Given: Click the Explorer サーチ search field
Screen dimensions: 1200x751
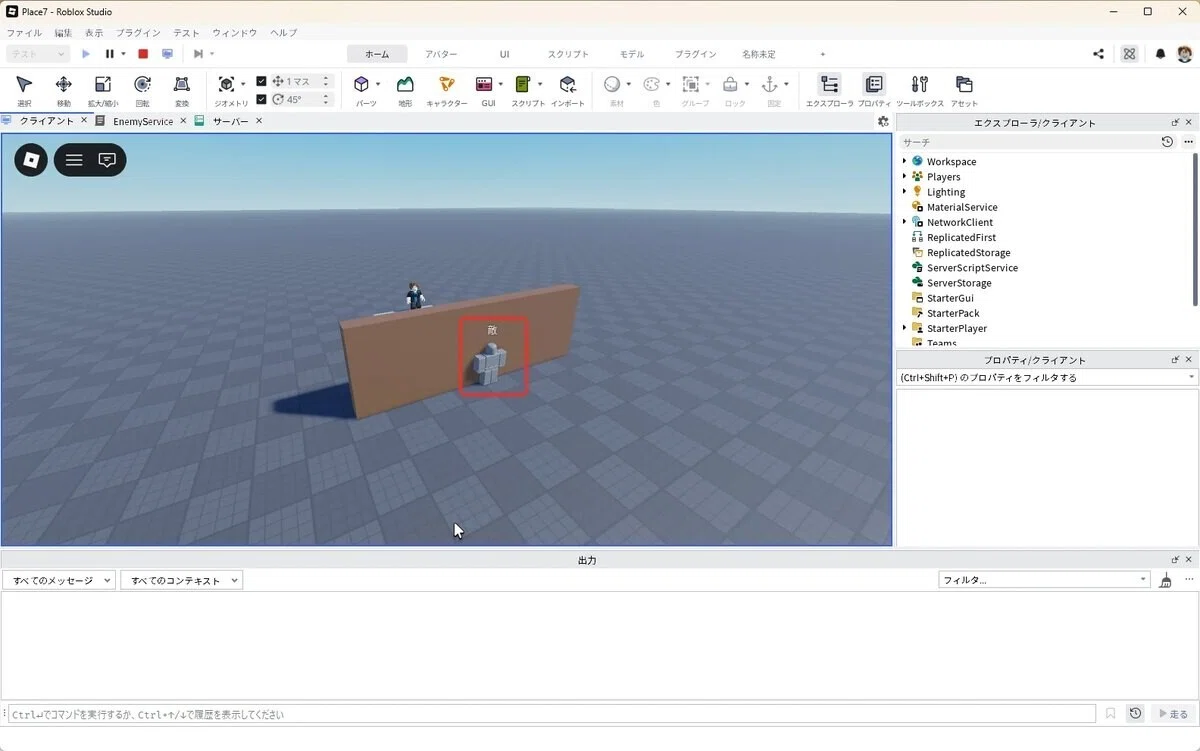Looking at the screenshot, I should click(1028, 142).
